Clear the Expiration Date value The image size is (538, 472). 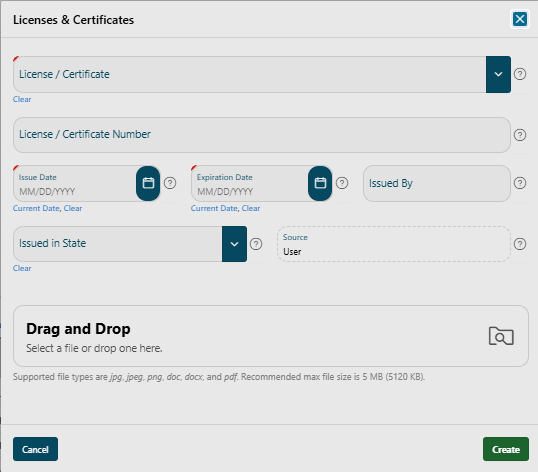pos(251,208)
